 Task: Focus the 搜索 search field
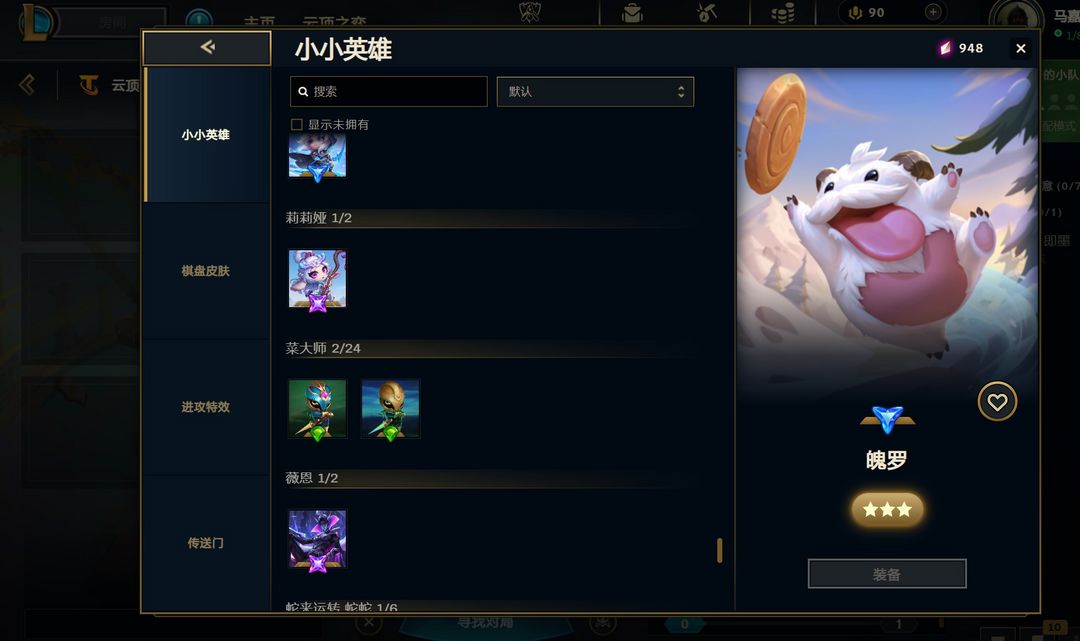coord(388,92)
